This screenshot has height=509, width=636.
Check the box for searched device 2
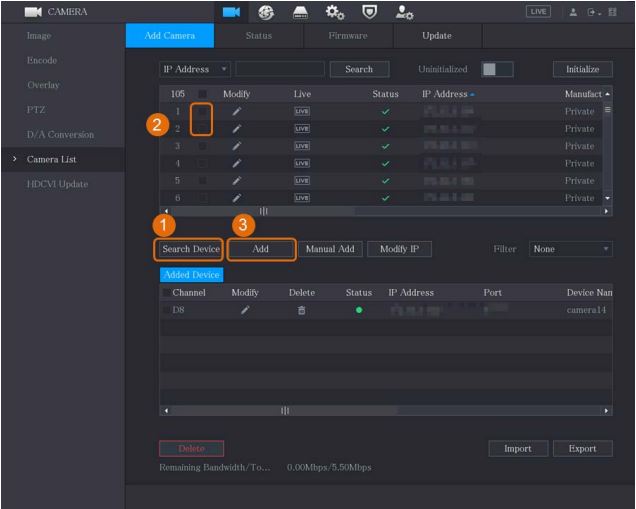tap(202, 129)
